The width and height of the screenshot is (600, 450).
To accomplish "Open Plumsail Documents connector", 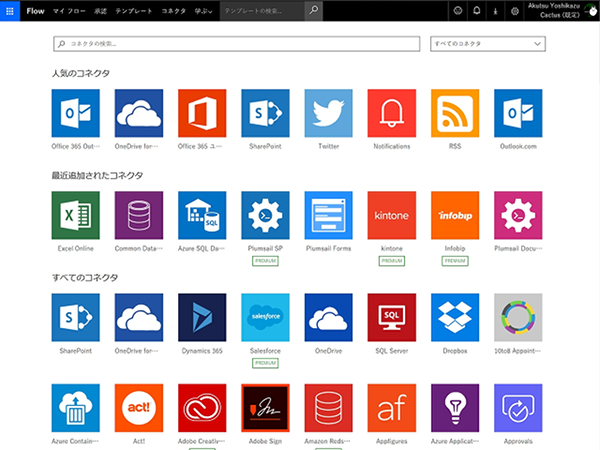I will click(x=518, y=215).
